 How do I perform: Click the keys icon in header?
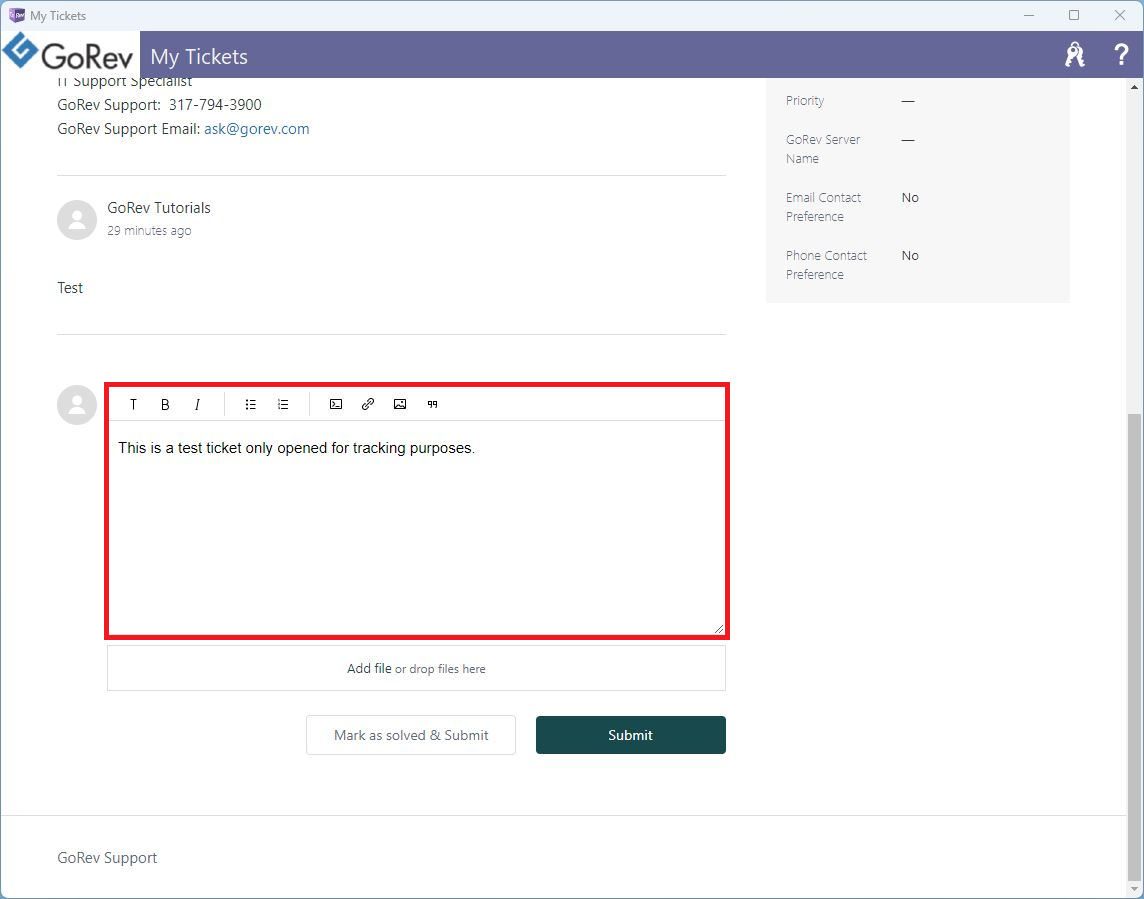1075,55
